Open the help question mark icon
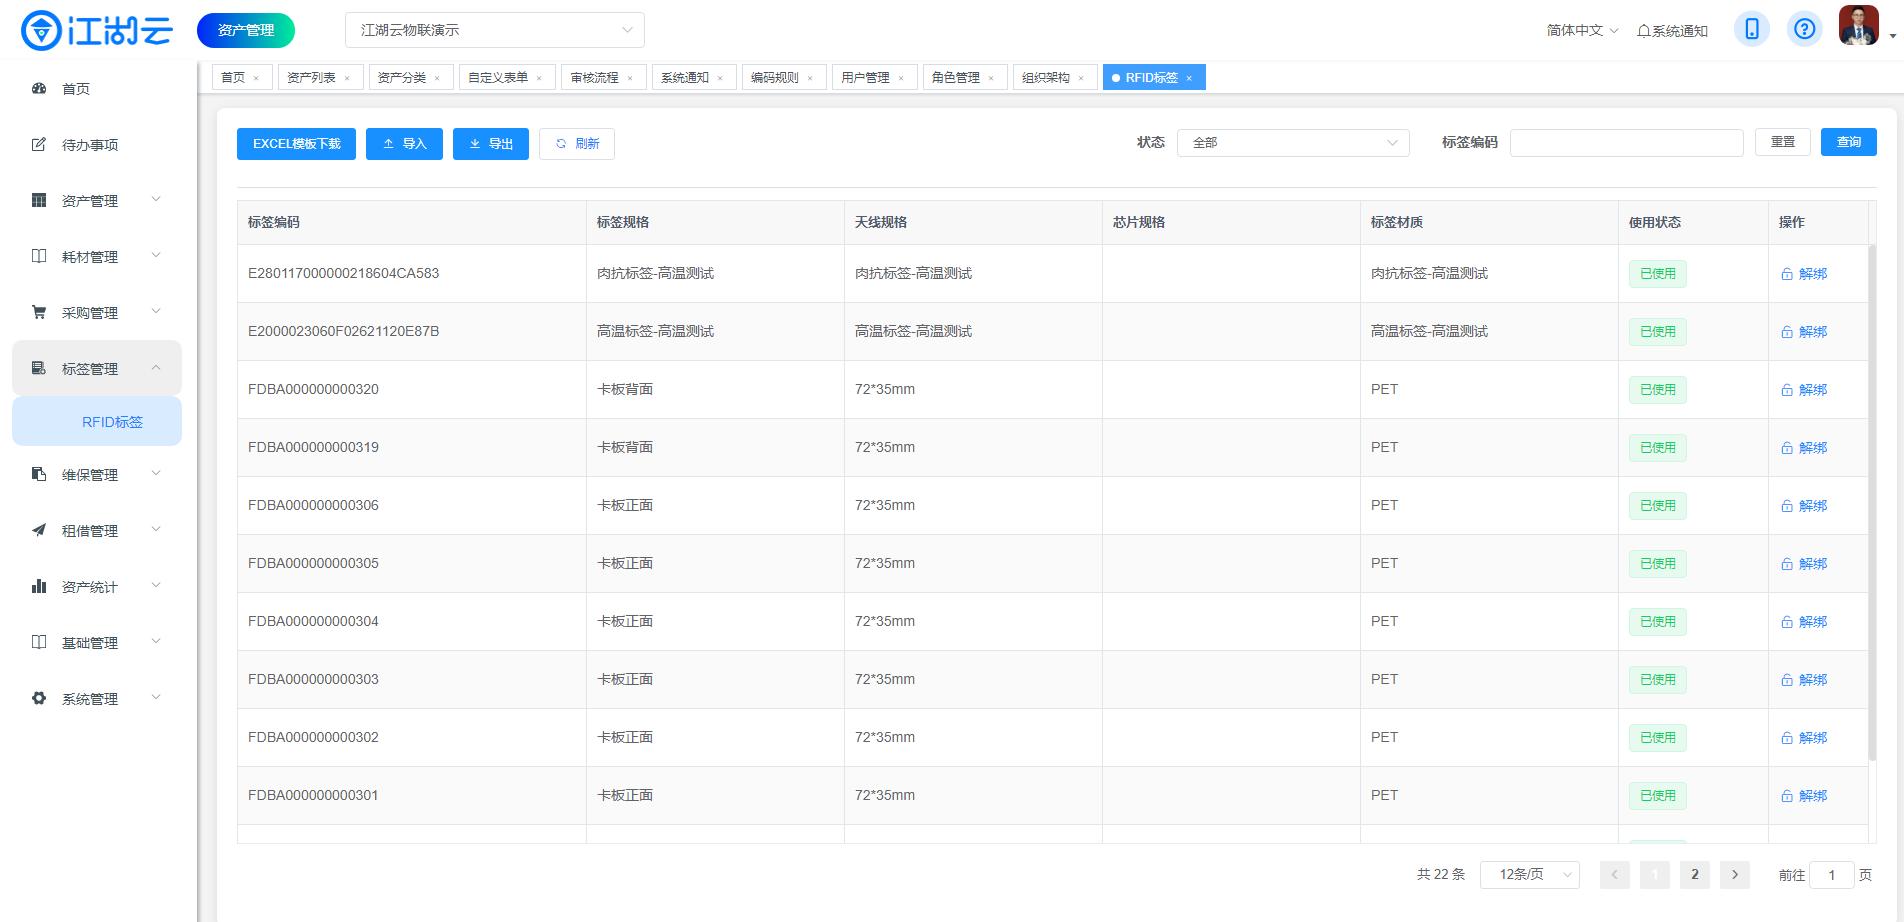1904x922 pixels. pyautogui.click(x=1804, y=29)
